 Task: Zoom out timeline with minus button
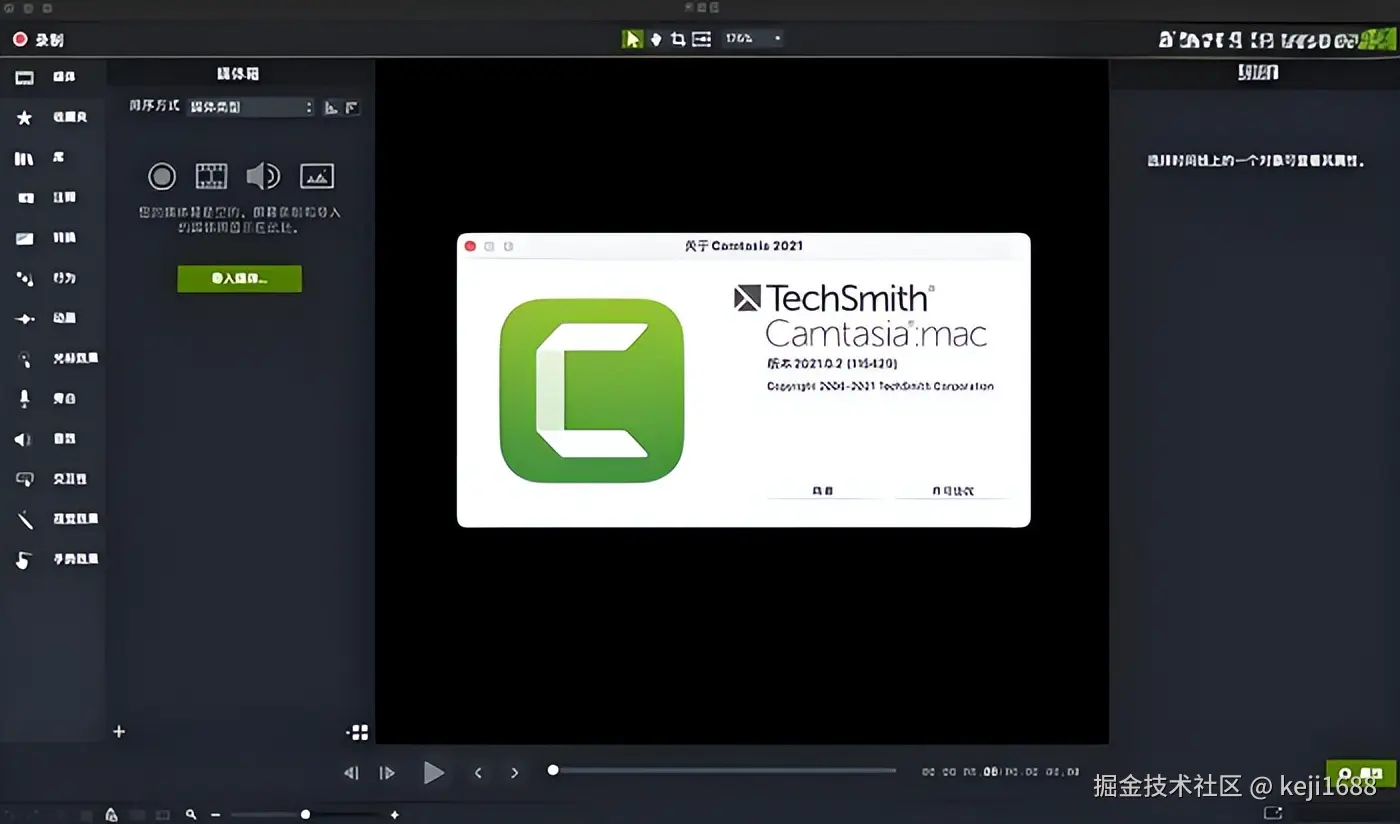click(215, 815)
